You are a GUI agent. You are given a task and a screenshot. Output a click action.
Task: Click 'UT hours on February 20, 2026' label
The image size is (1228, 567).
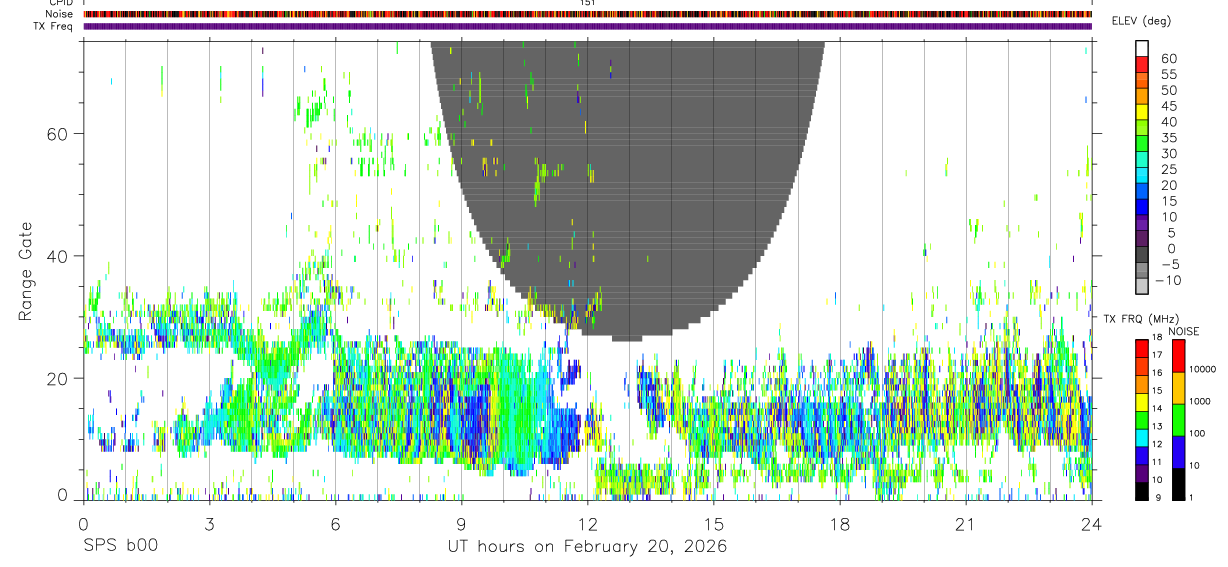click(587, 547)
